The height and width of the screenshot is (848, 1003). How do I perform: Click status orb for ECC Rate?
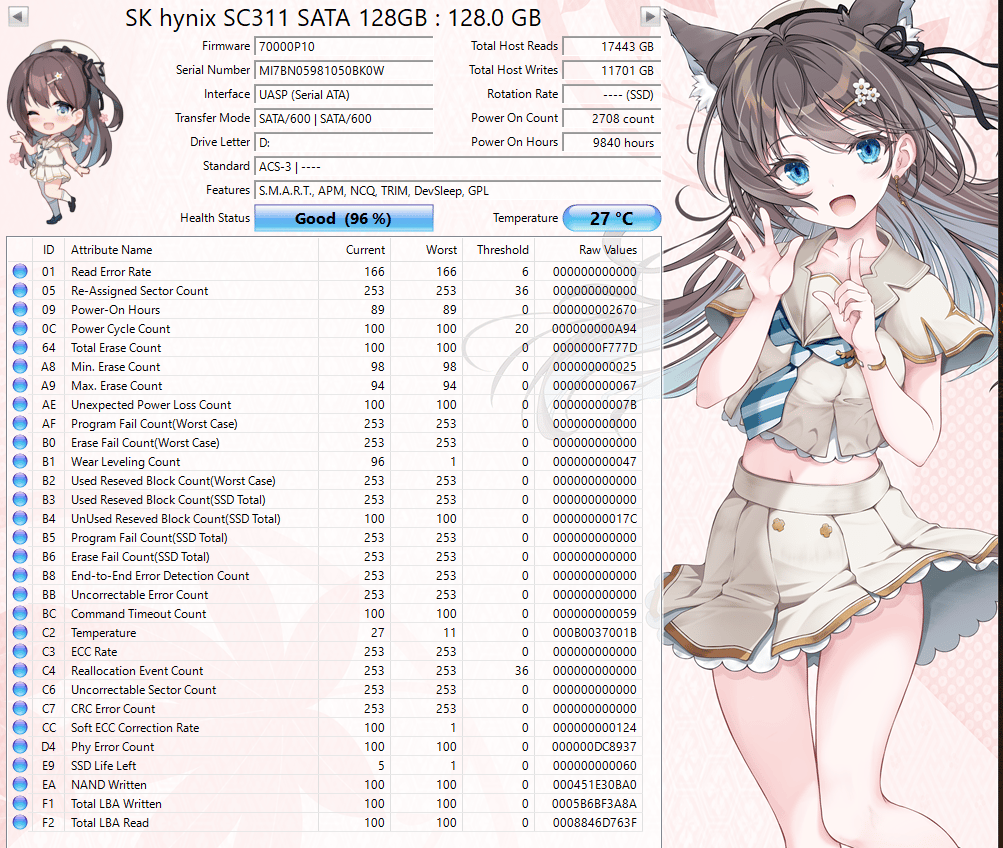click(x=20, y=651)
